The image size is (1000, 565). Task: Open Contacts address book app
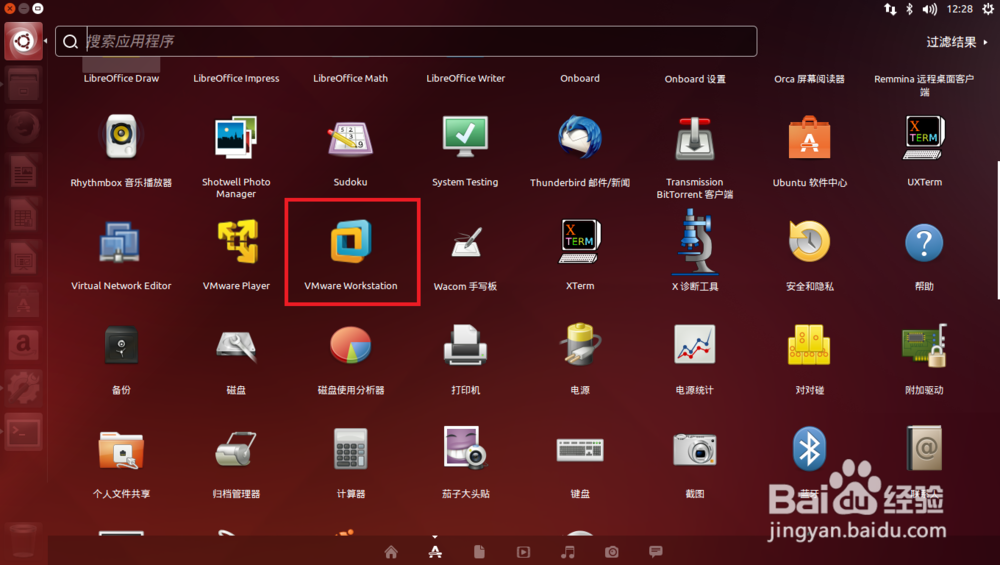coord(924,448)
